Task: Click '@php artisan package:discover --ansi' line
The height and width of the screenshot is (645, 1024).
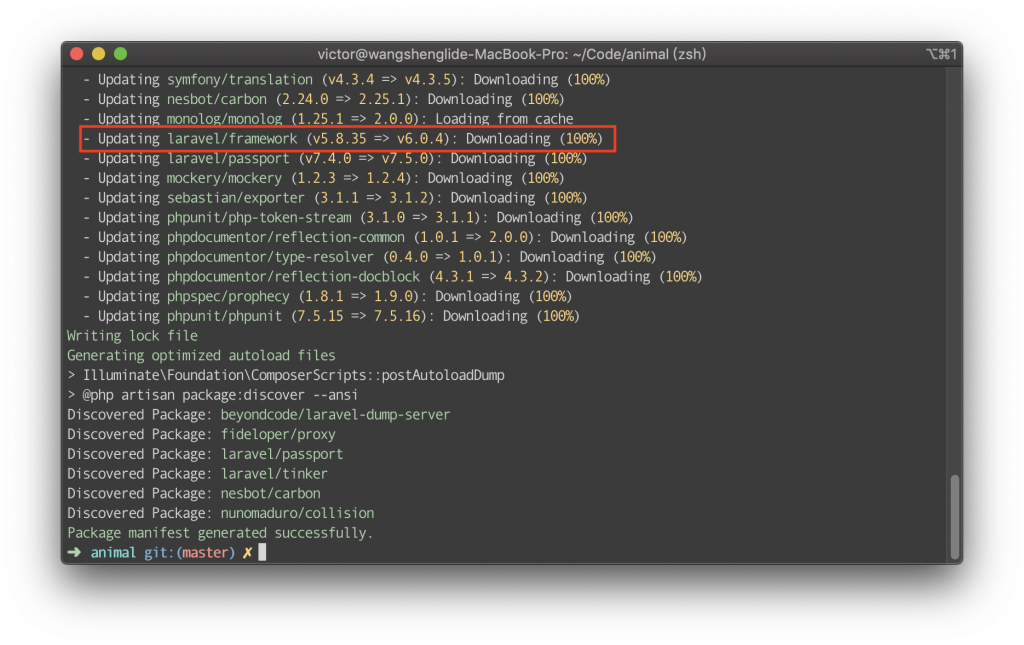Action: coord(212,395)
